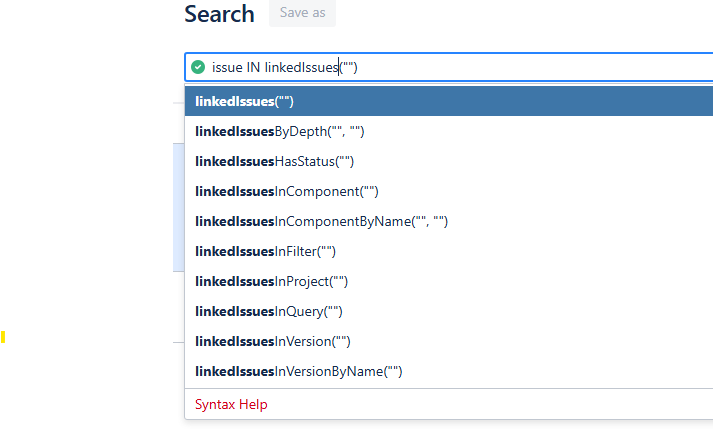Pick the linkedIssuesHasStatus suggestion
Image resolution: width=713 pixels, height=434 pixels.
pyautogui.click(x=275, y=161)
